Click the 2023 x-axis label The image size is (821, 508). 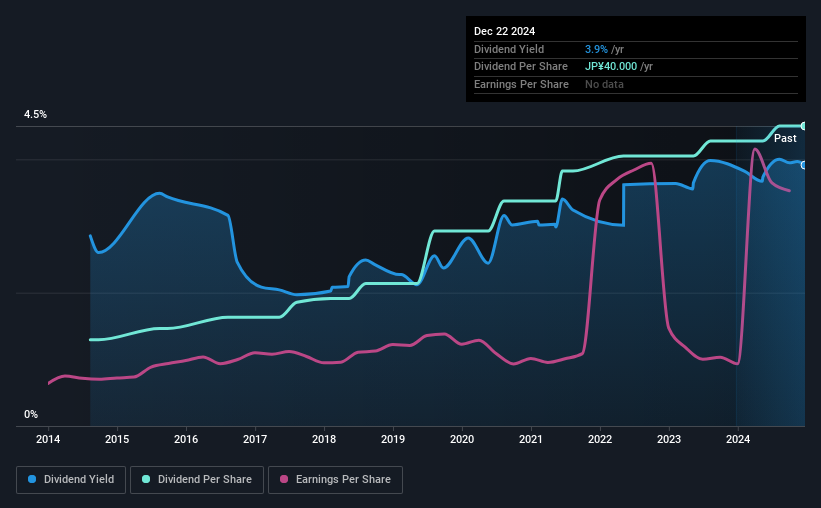click(669, 439)
